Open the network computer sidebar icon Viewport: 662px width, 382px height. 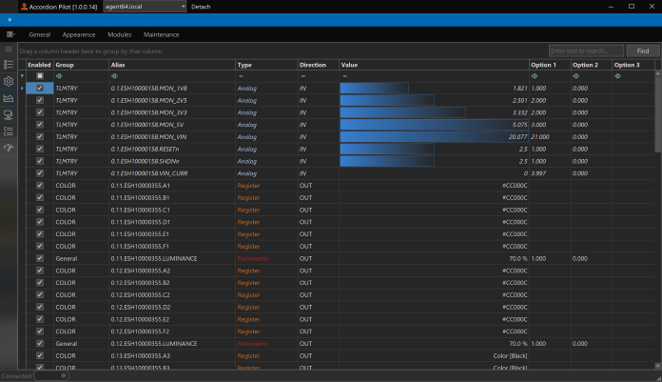[8, 115]
